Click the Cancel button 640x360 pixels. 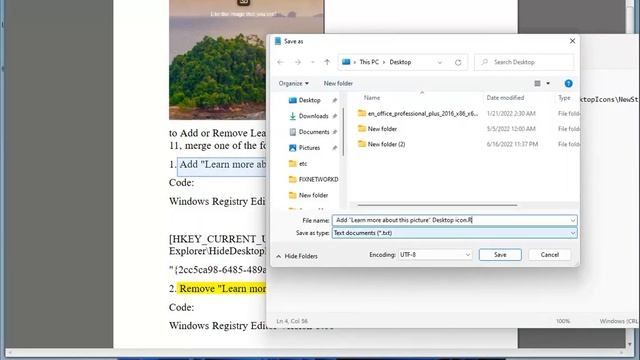click(549, 255)
